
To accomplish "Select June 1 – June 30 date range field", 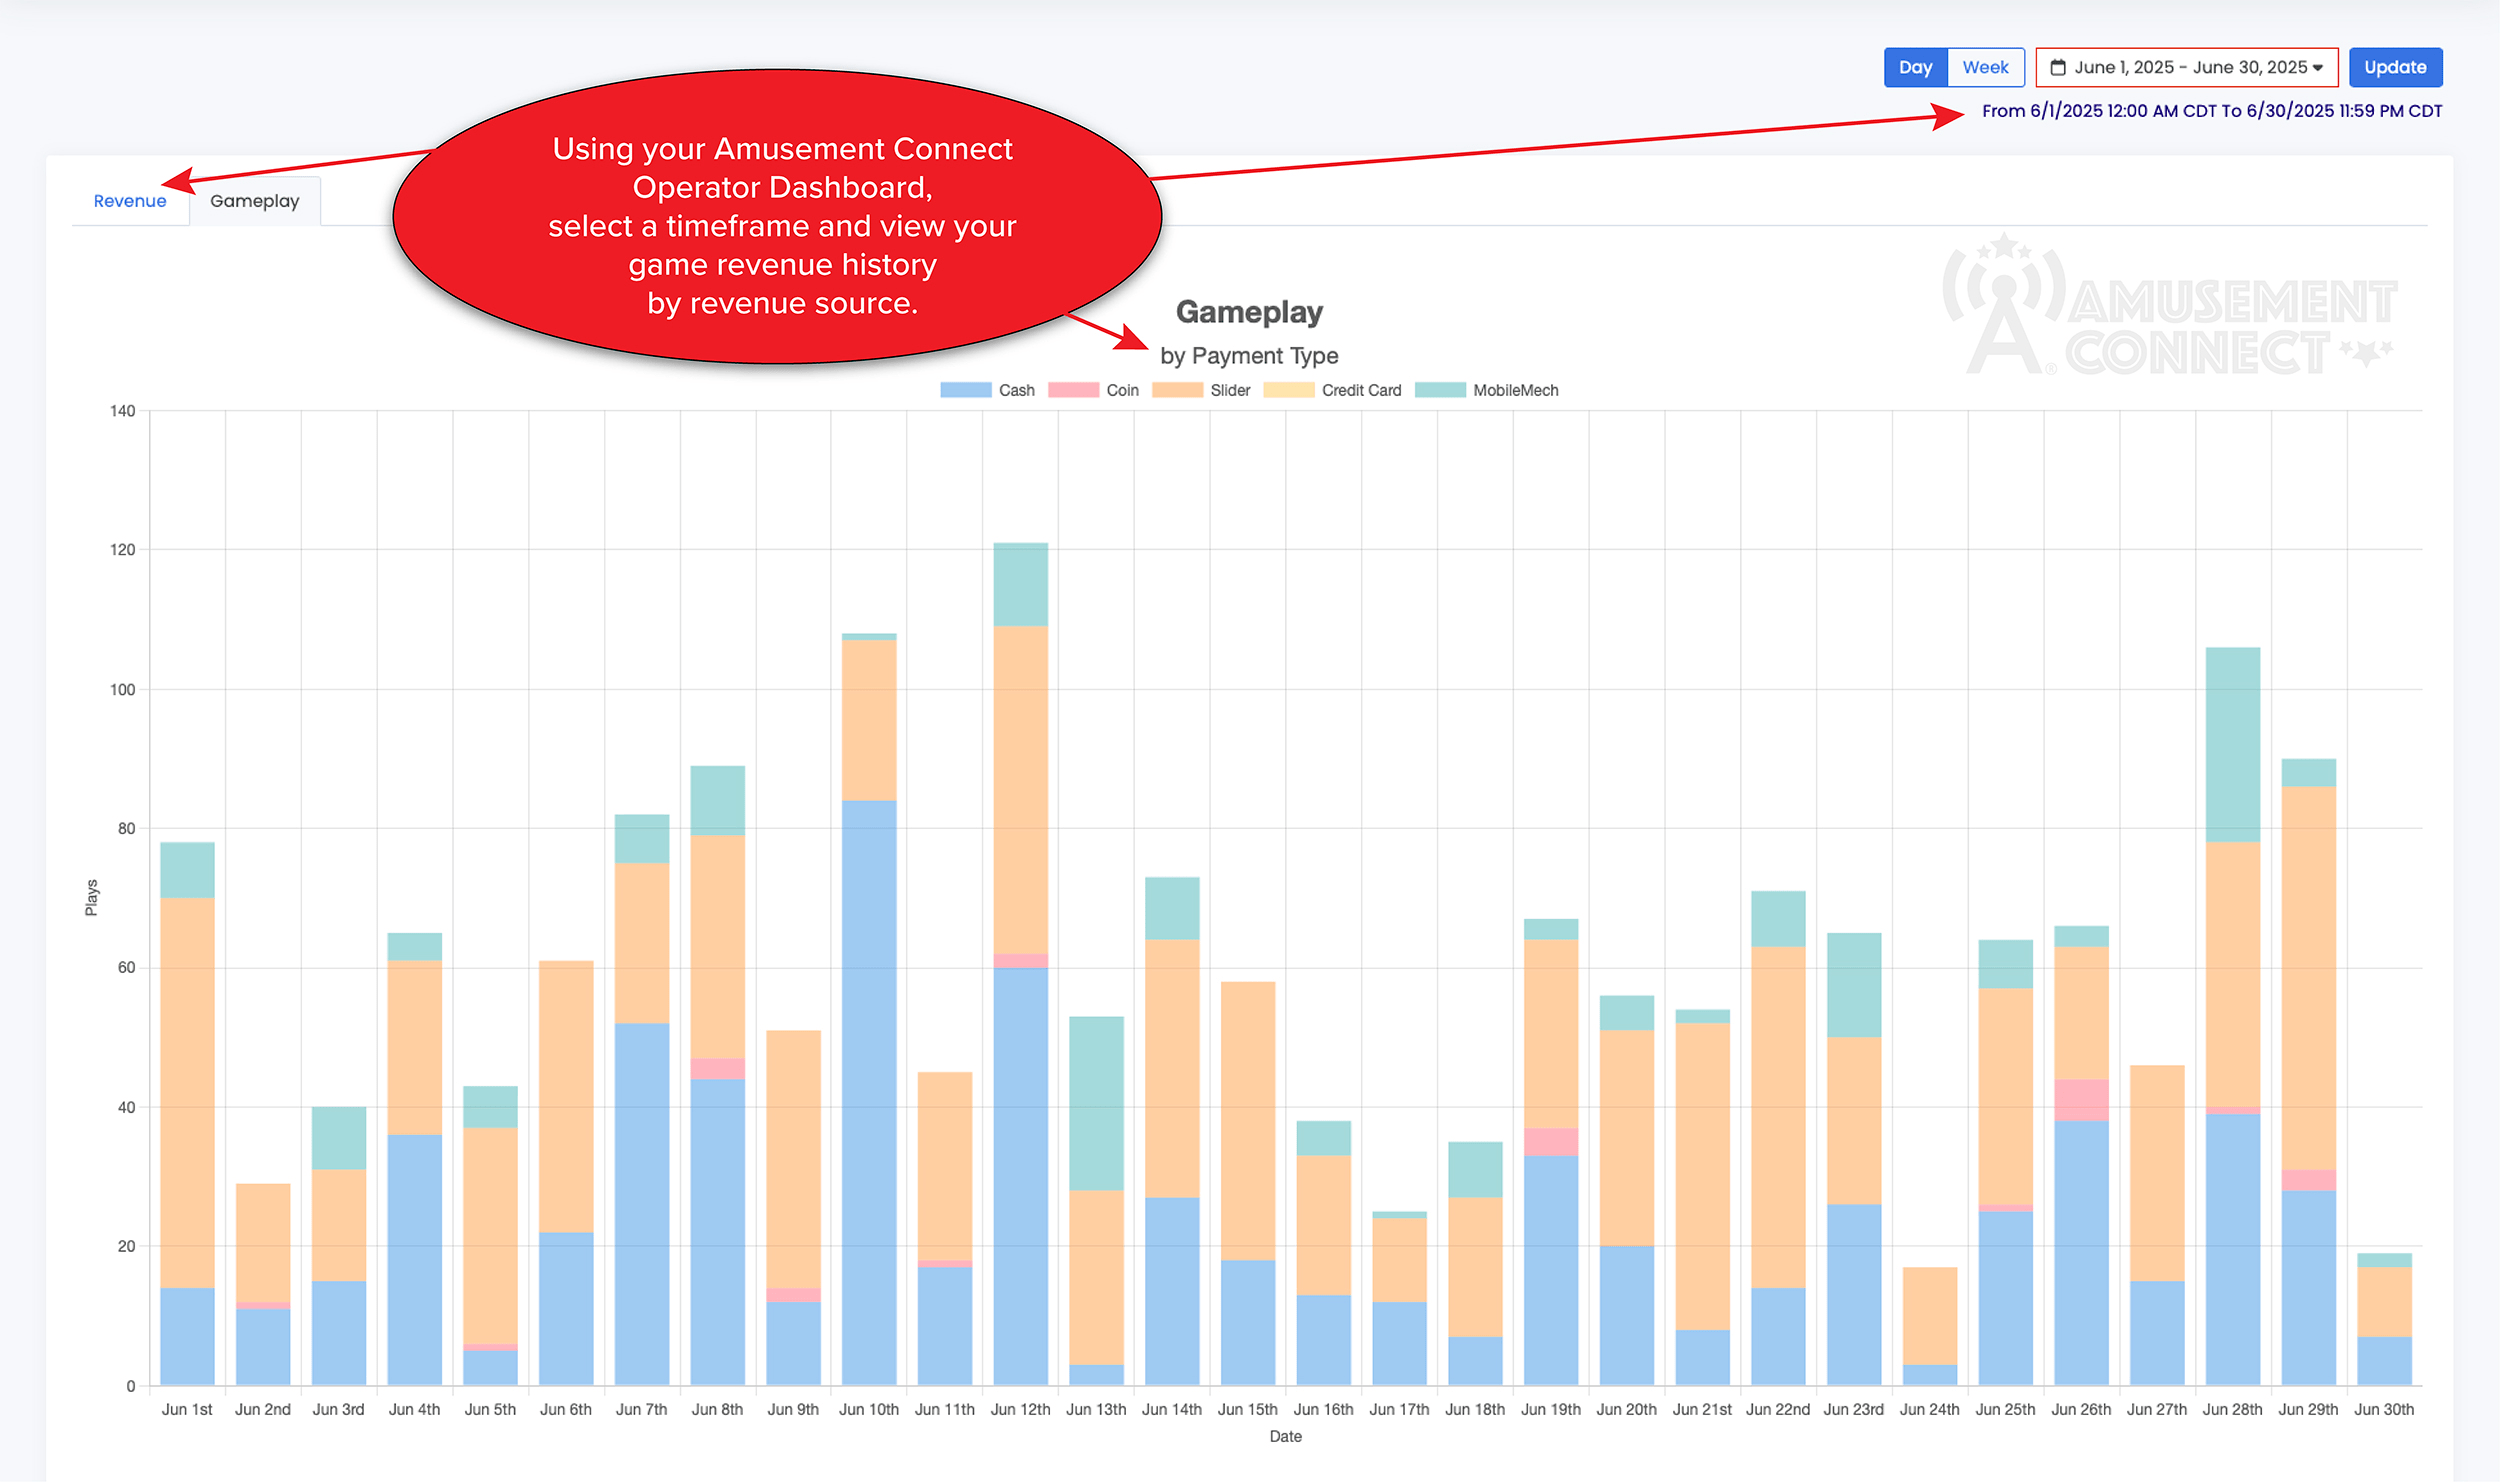I will click(2189, 68).
